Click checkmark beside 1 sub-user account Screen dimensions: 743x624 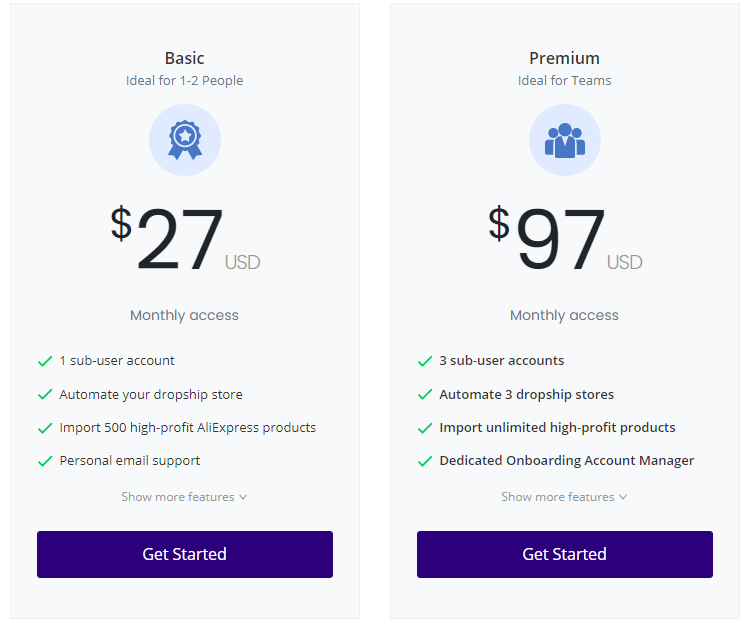pos(45,361)
